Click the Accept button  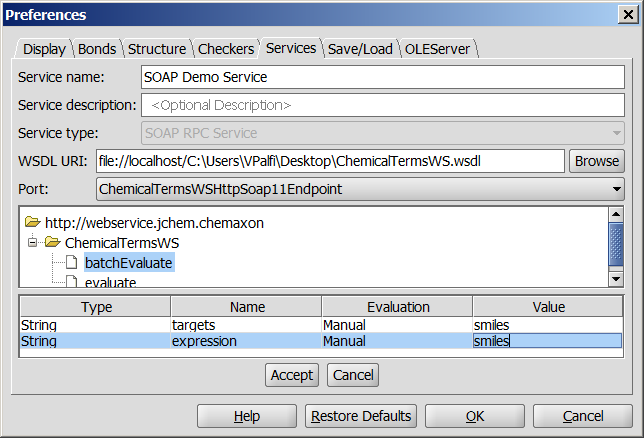(x=292, y=375)
